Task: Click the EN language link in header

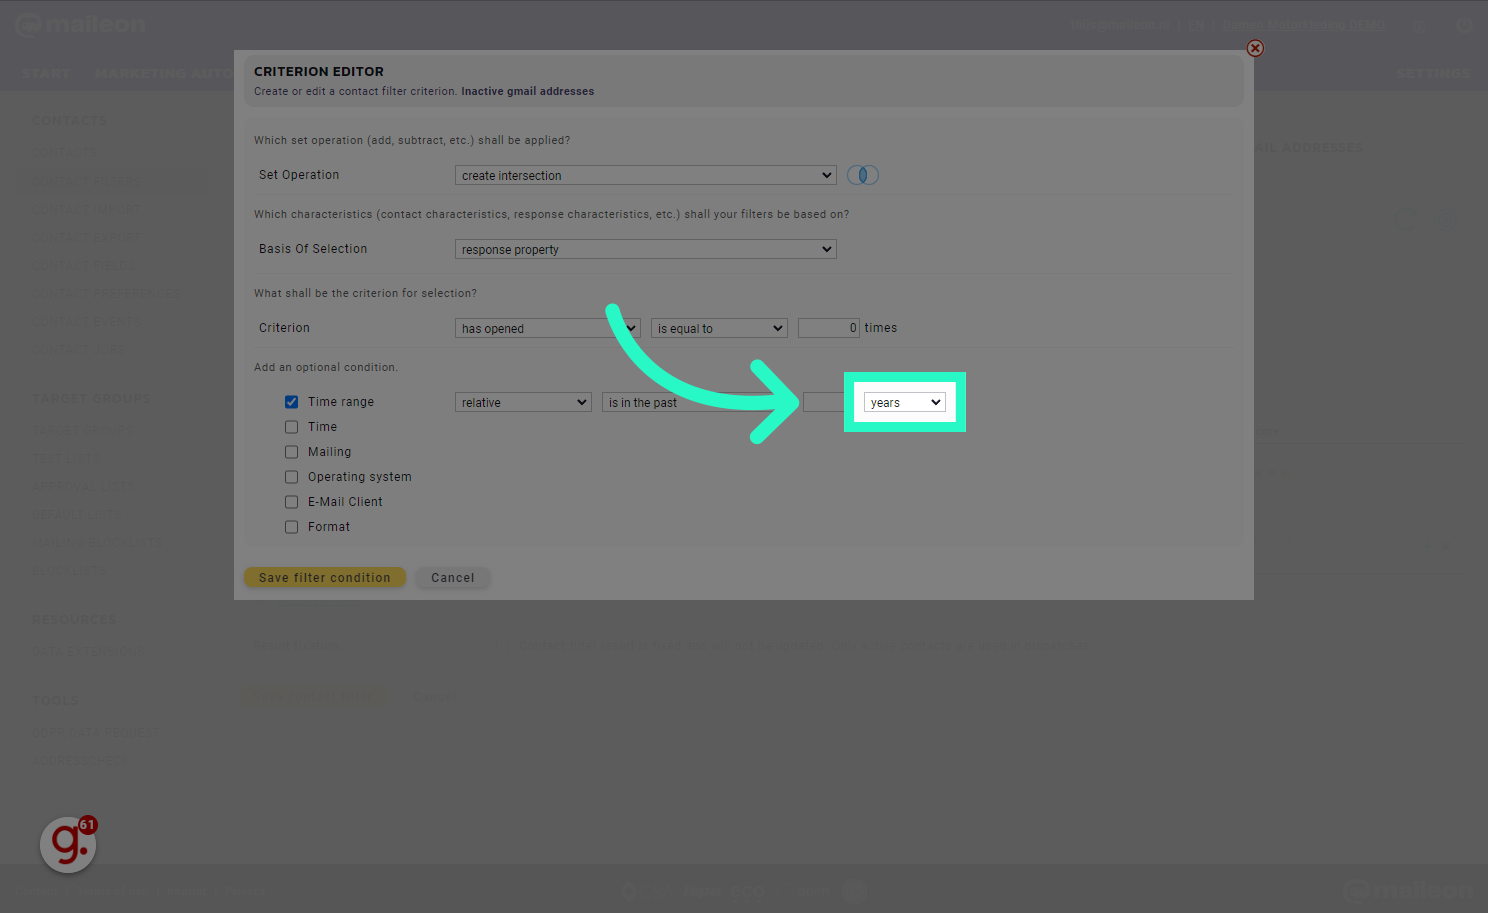Action: [x=1196, y=25]
